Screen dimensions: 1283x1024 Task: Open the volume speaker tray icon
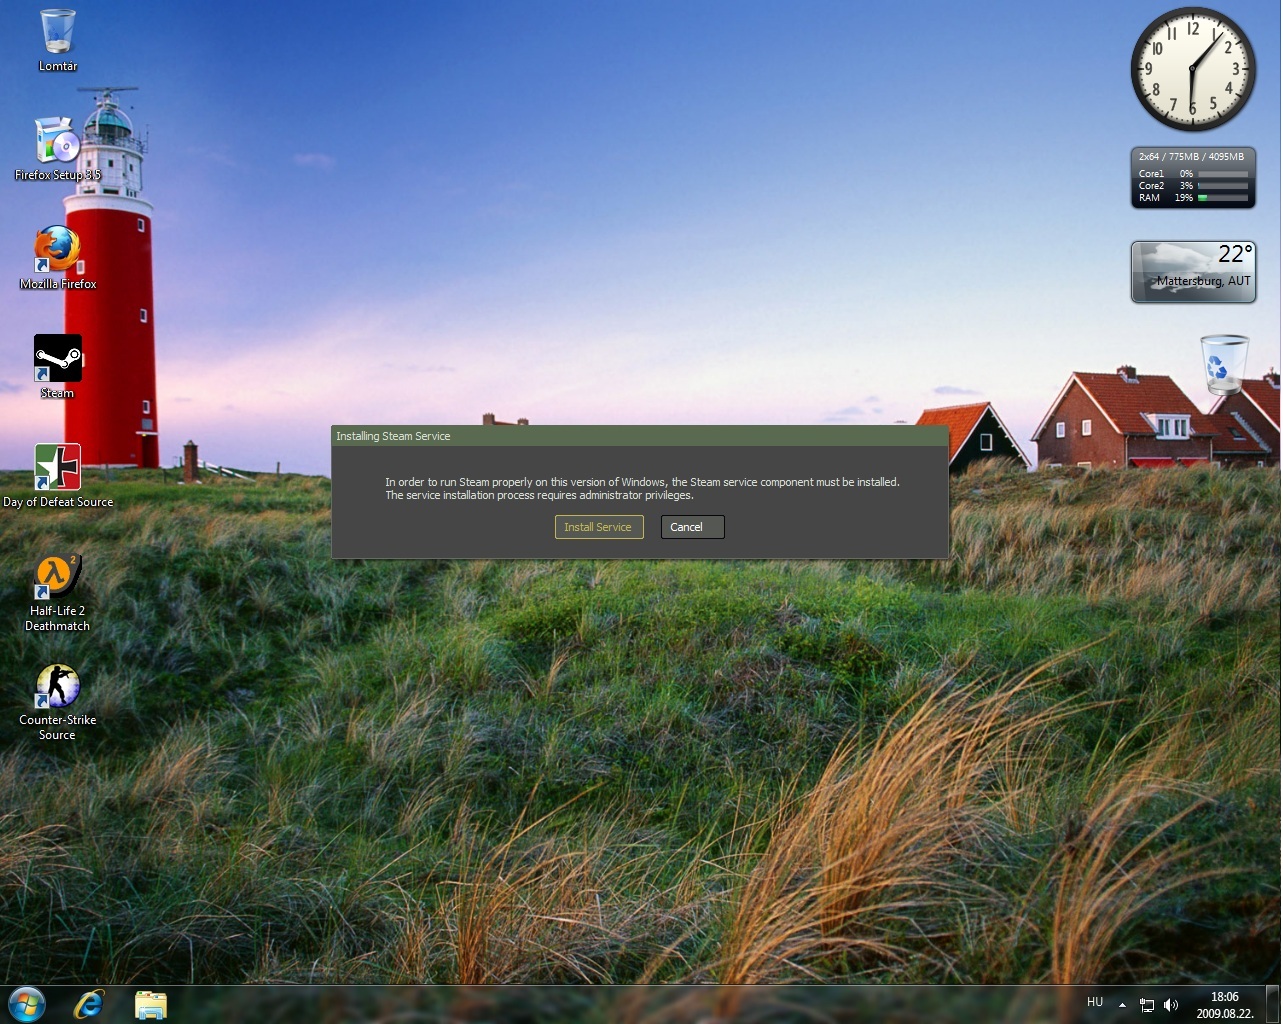point(1171,1005)
